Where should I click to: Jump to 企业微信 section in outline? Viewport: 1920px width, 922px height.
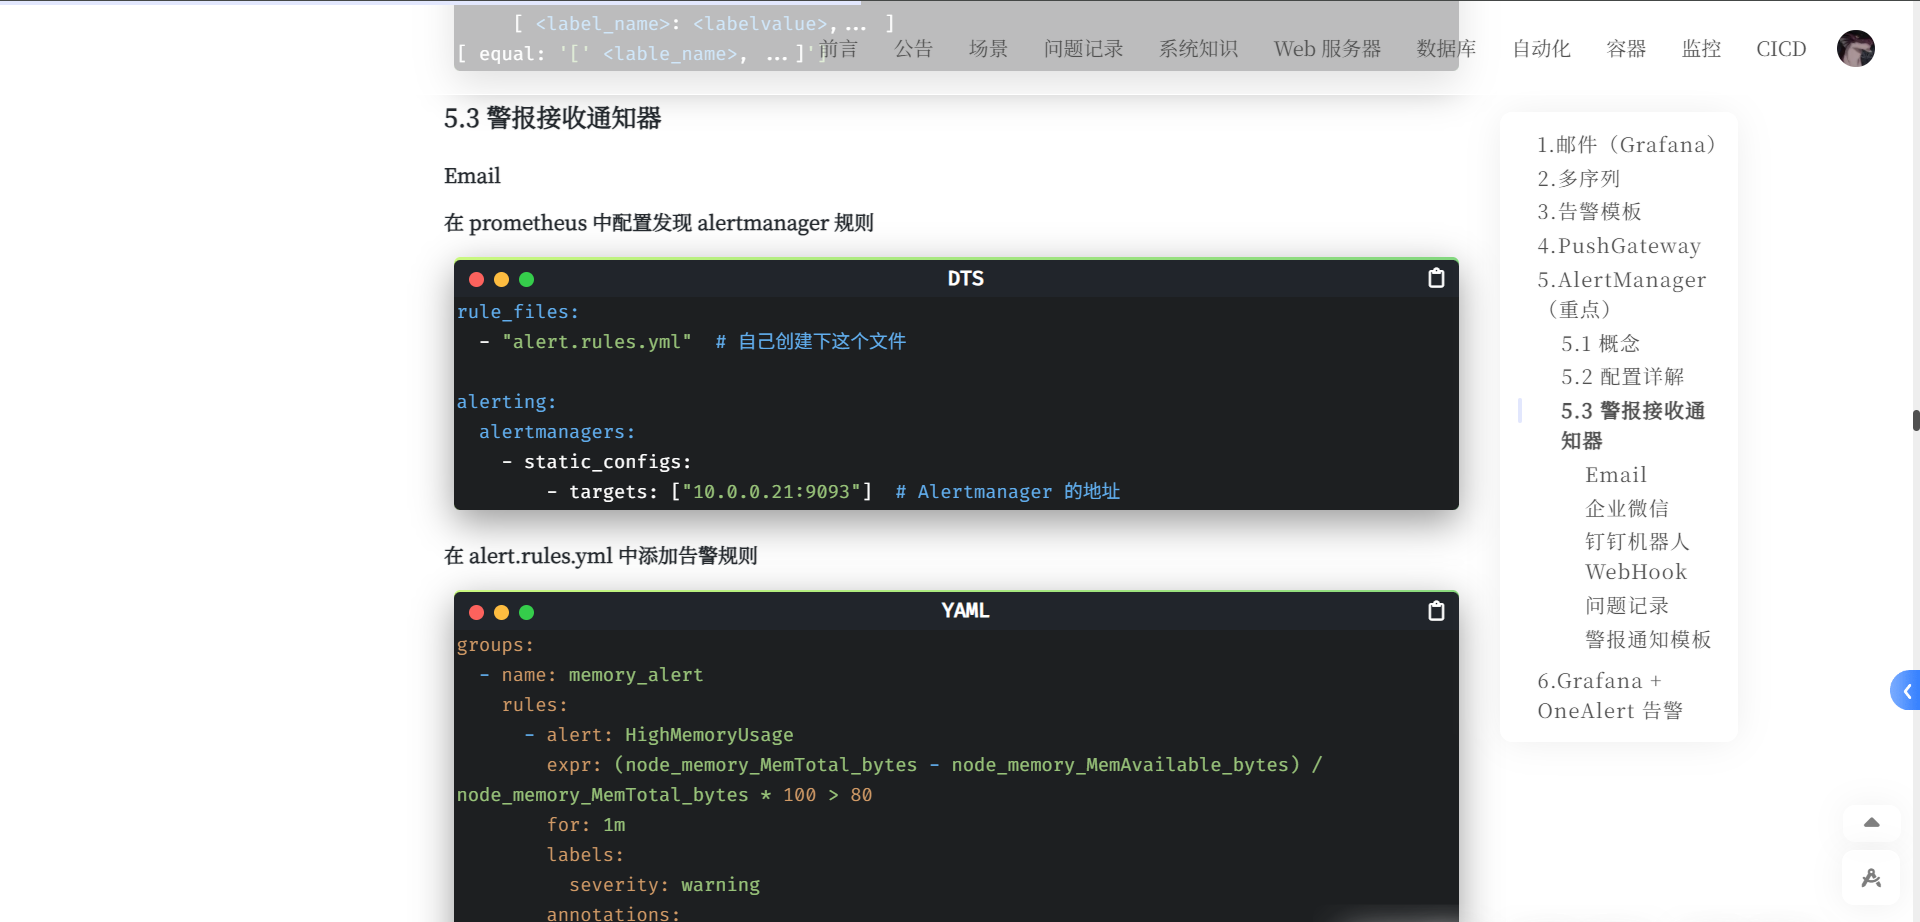(1627, 509)
